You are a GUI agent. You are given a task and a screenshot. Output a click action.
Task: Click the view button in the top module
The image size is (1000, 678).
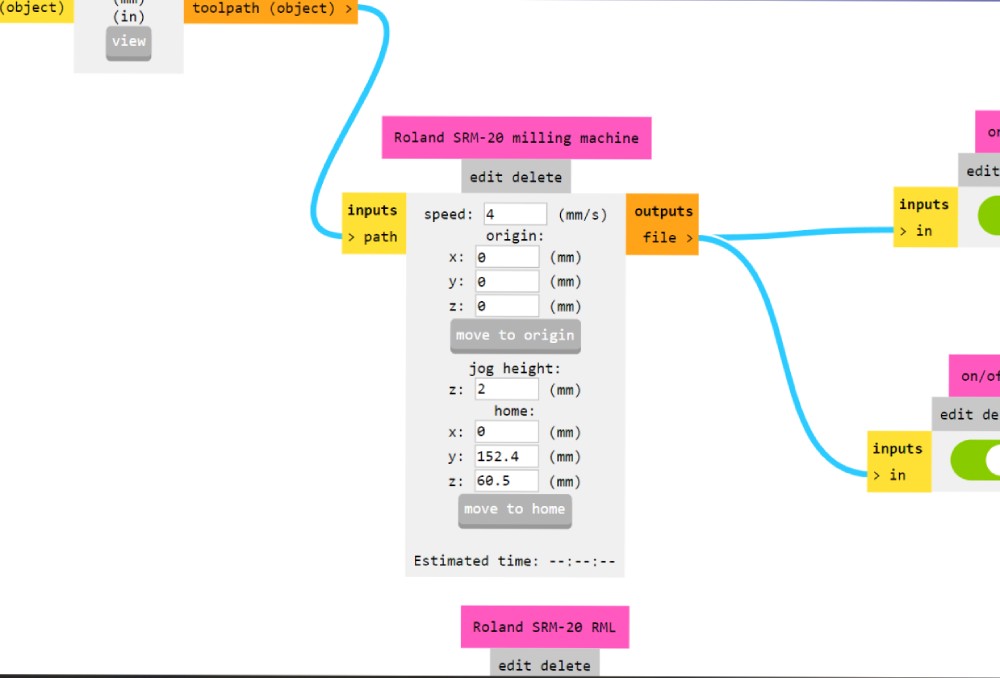click(129, 43)
